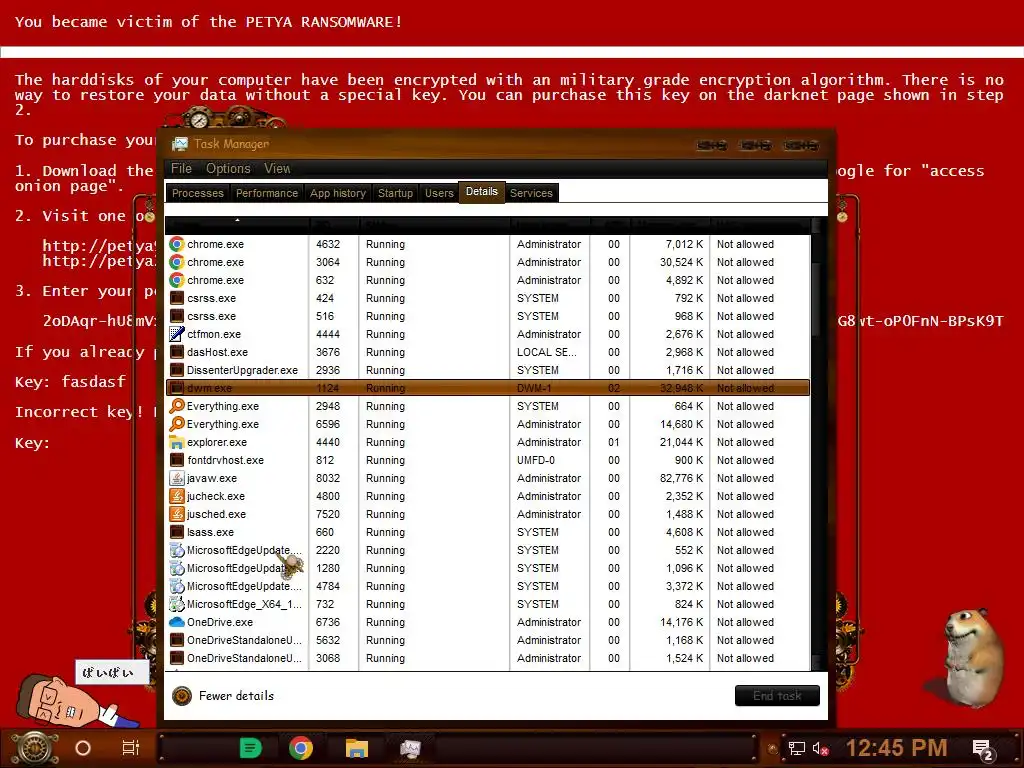Select jucheck.exe orange Java icon
The image size is (1024, 768).
pos(176,496)
